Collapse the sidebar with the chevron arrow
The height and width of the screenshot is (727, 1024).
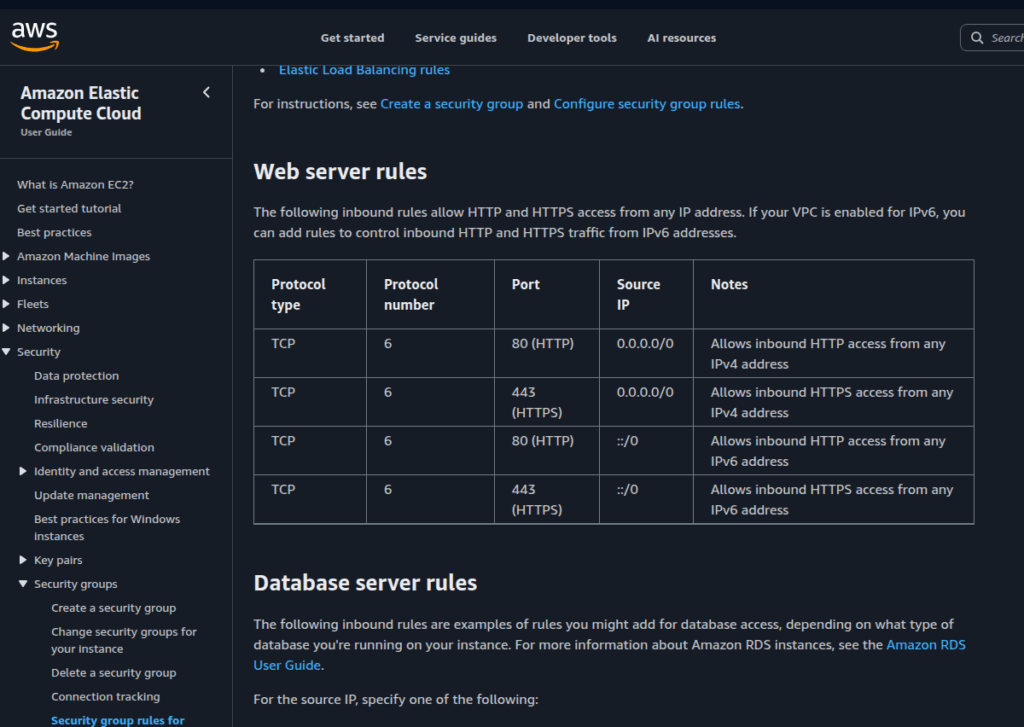[206, 91]
